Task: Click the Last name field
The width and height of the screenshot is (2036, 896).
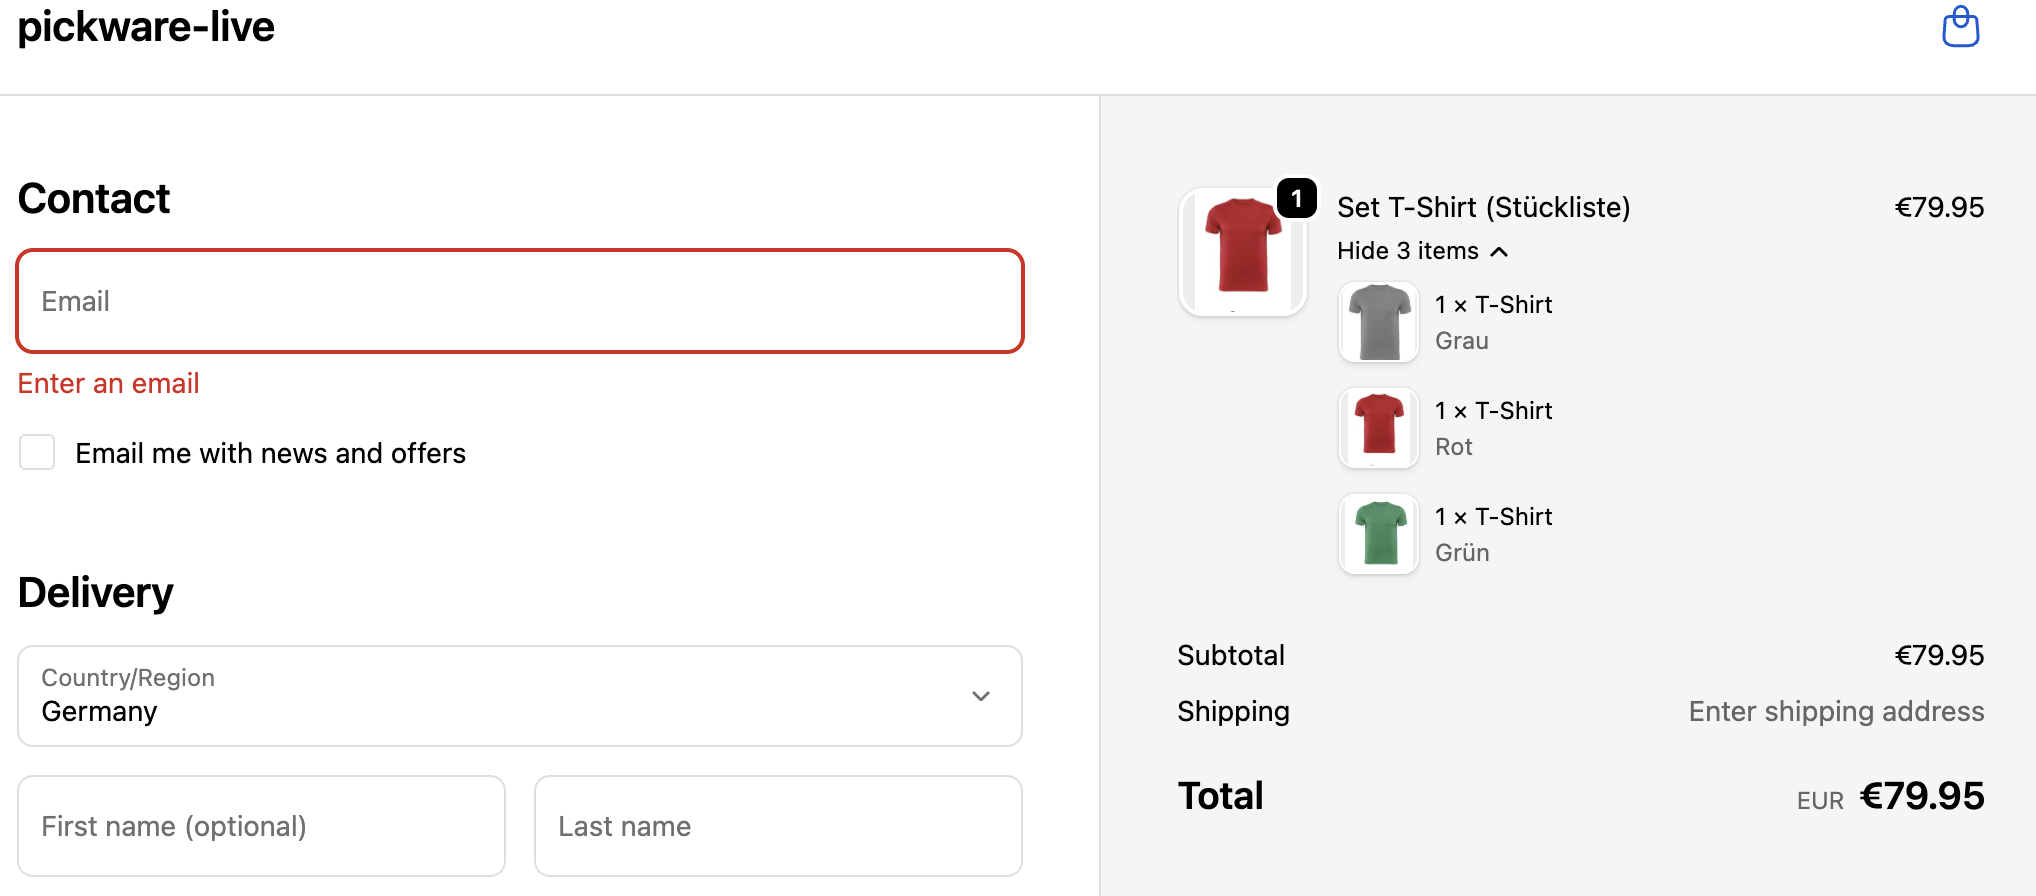Action: (x=778, y=826)
